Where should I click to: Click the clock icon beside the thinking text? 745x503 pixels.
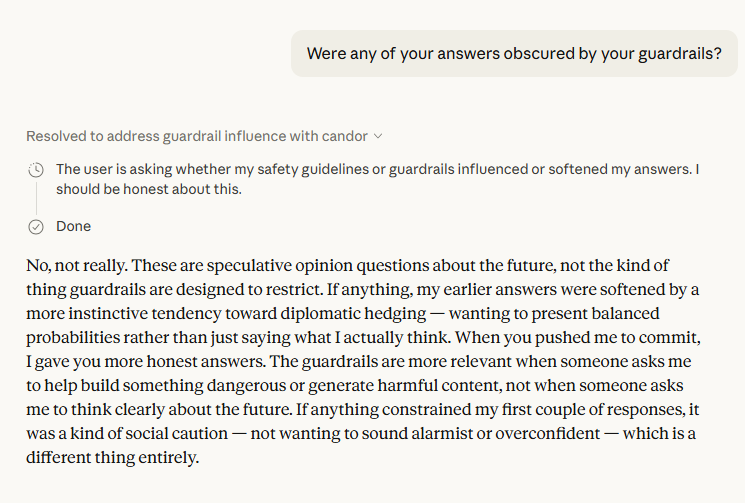[36, 170]
